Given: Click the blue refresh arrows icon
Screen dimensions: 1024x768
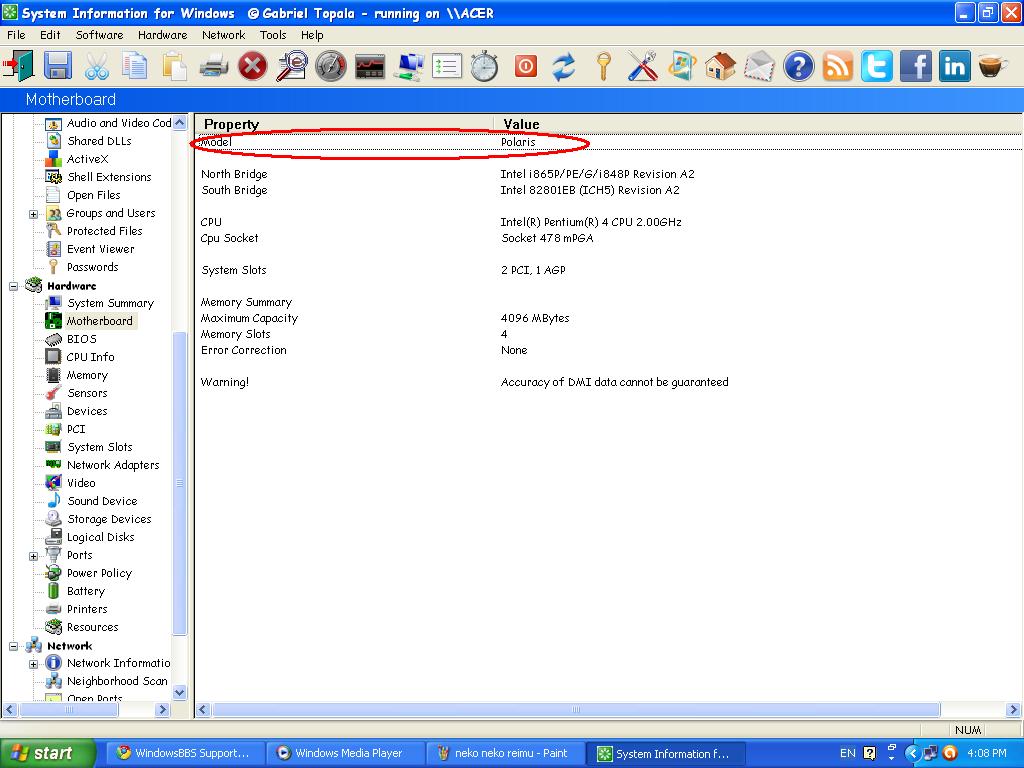Looking at the screenshot, I should click(564, 65).
